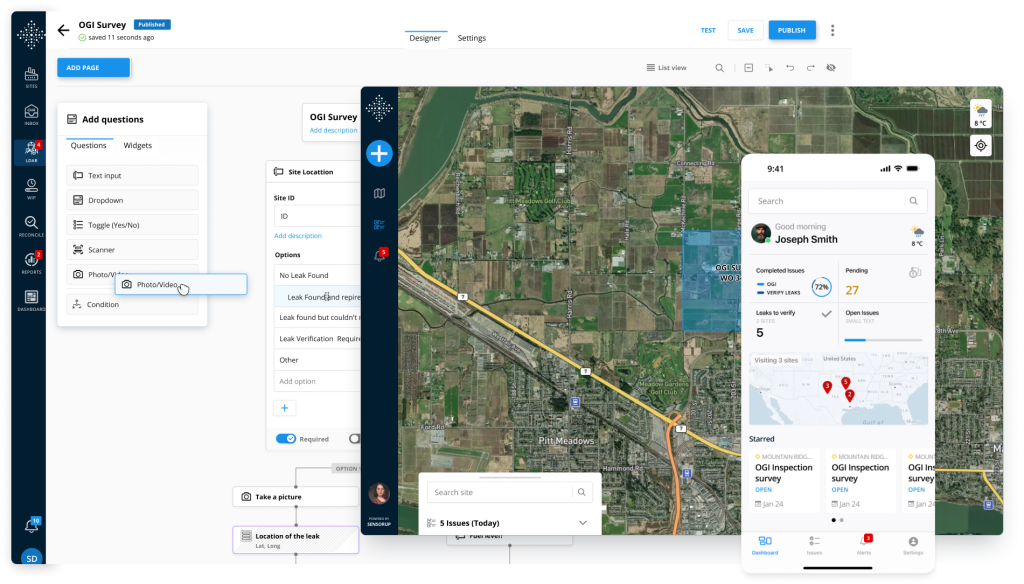The image size is (1024, 584).
Task: Tap the search magnifier in mobile search
Action: point(914,201)
